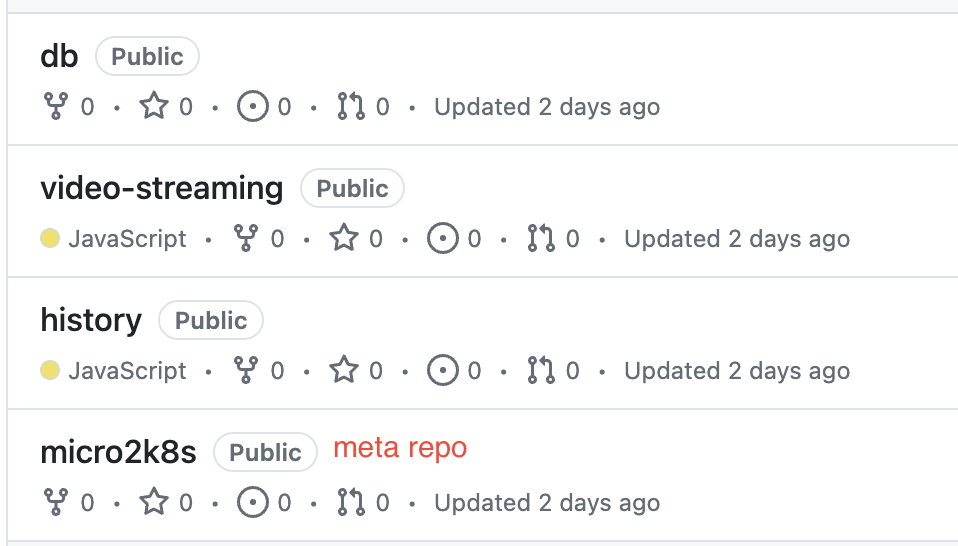Click the star icon for db repository
Viewport: 958px width, 546px height.
(154, 106)
